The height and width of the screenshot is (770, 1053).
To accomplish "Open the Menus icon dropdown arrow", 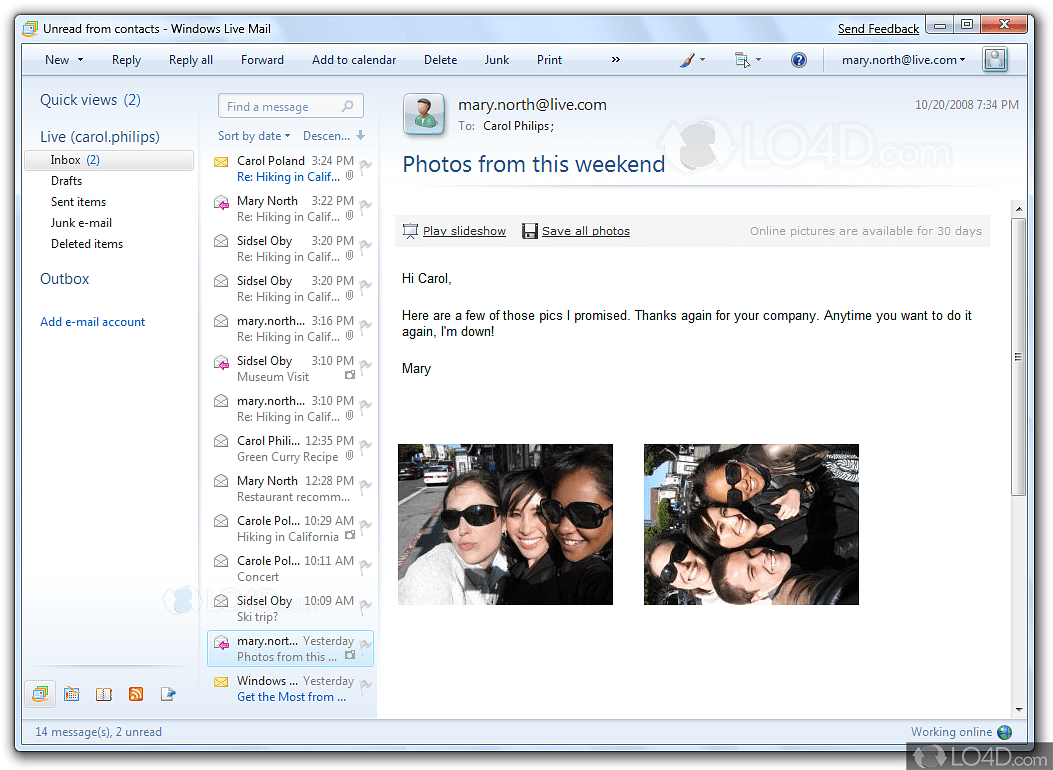I will click(759, 60).
